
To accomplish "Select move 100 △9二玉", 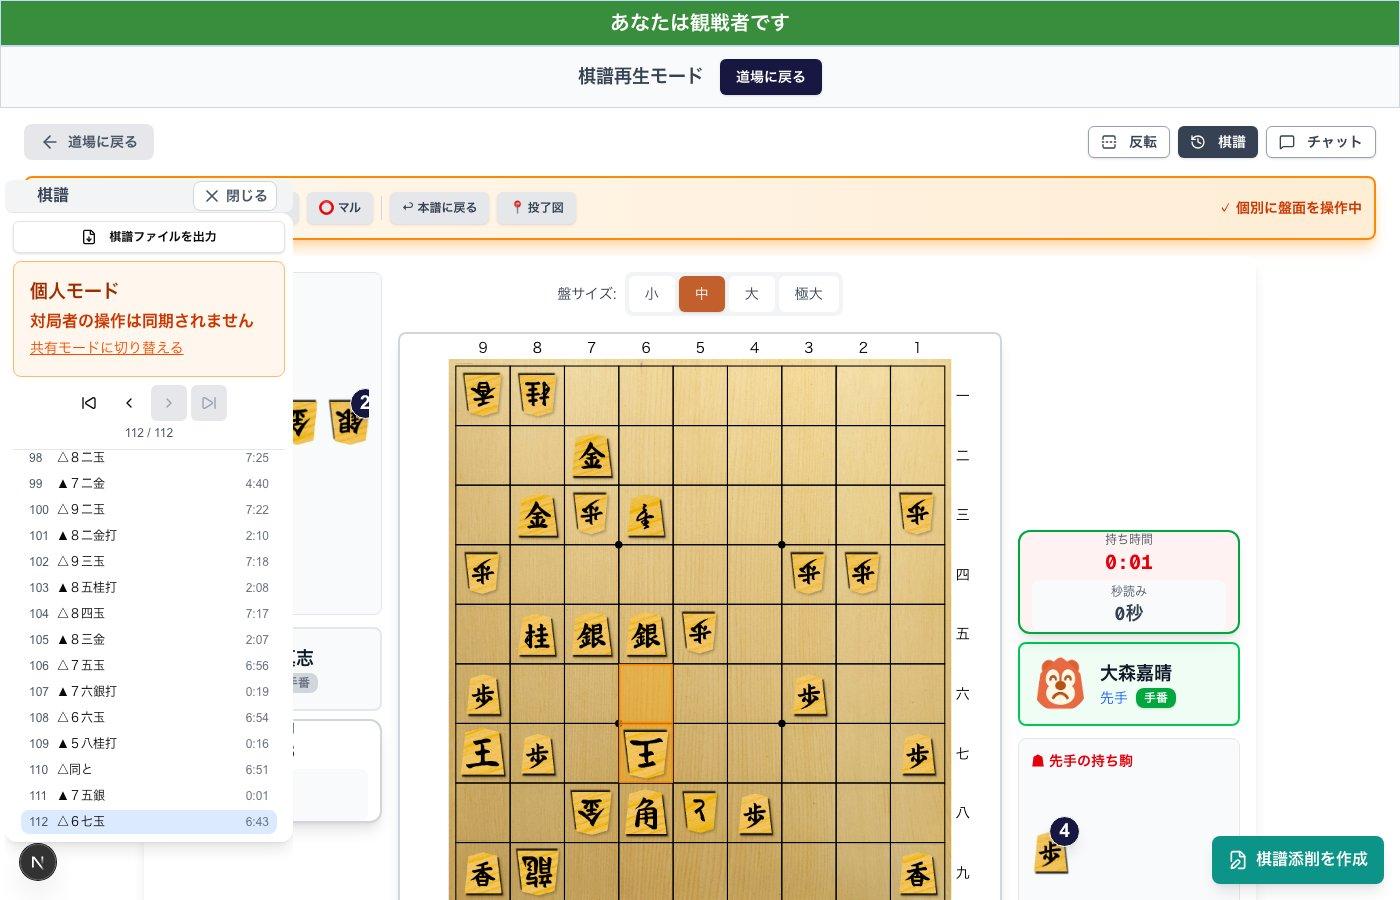I will click(x=149, y=510).
